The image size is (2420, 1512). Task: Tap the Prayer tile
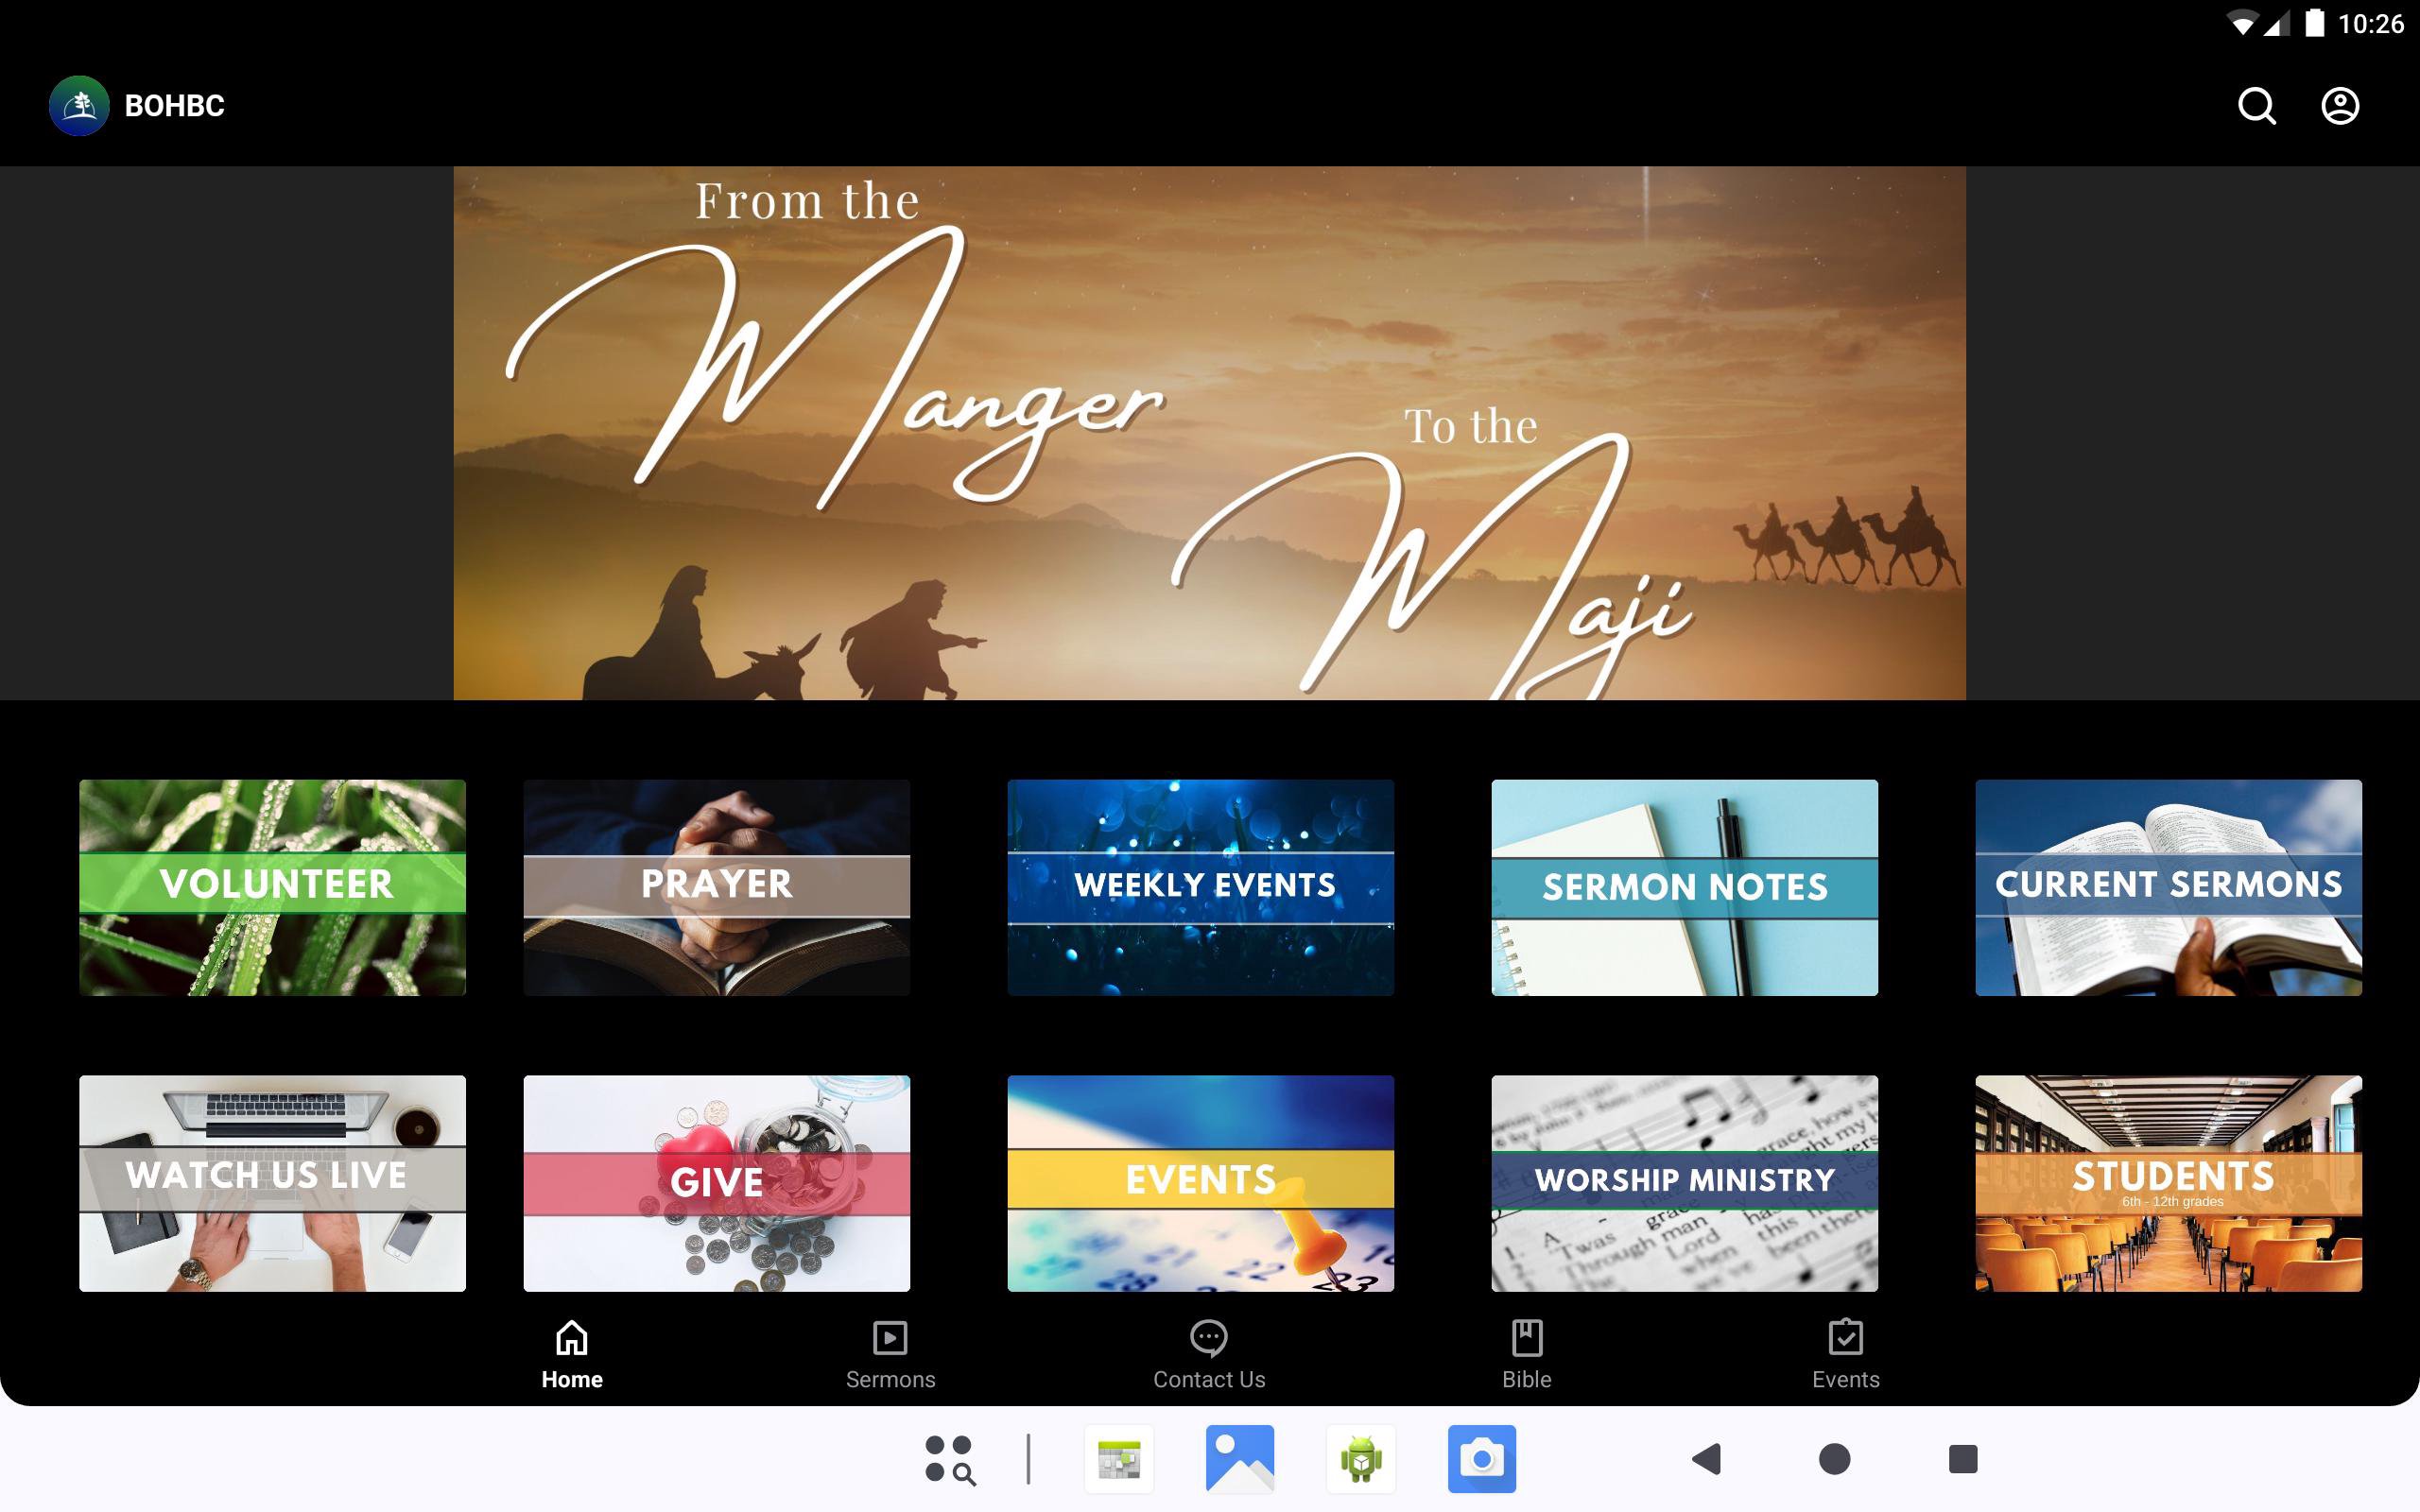click(716, 887)
